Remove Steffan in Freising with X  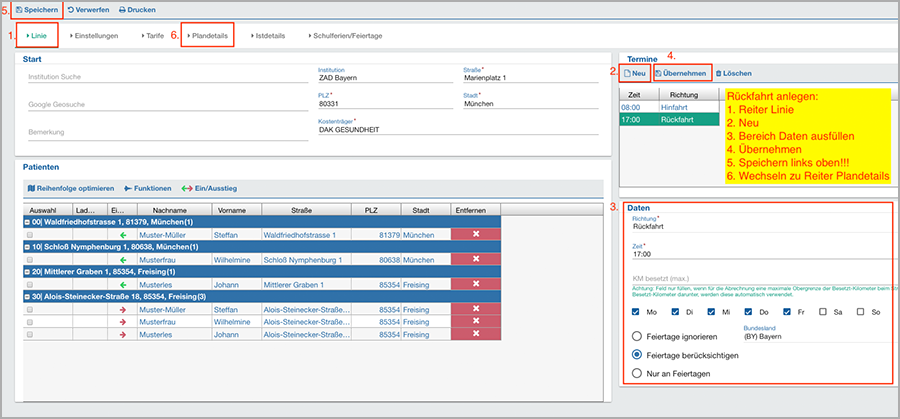tap(476, 309)
